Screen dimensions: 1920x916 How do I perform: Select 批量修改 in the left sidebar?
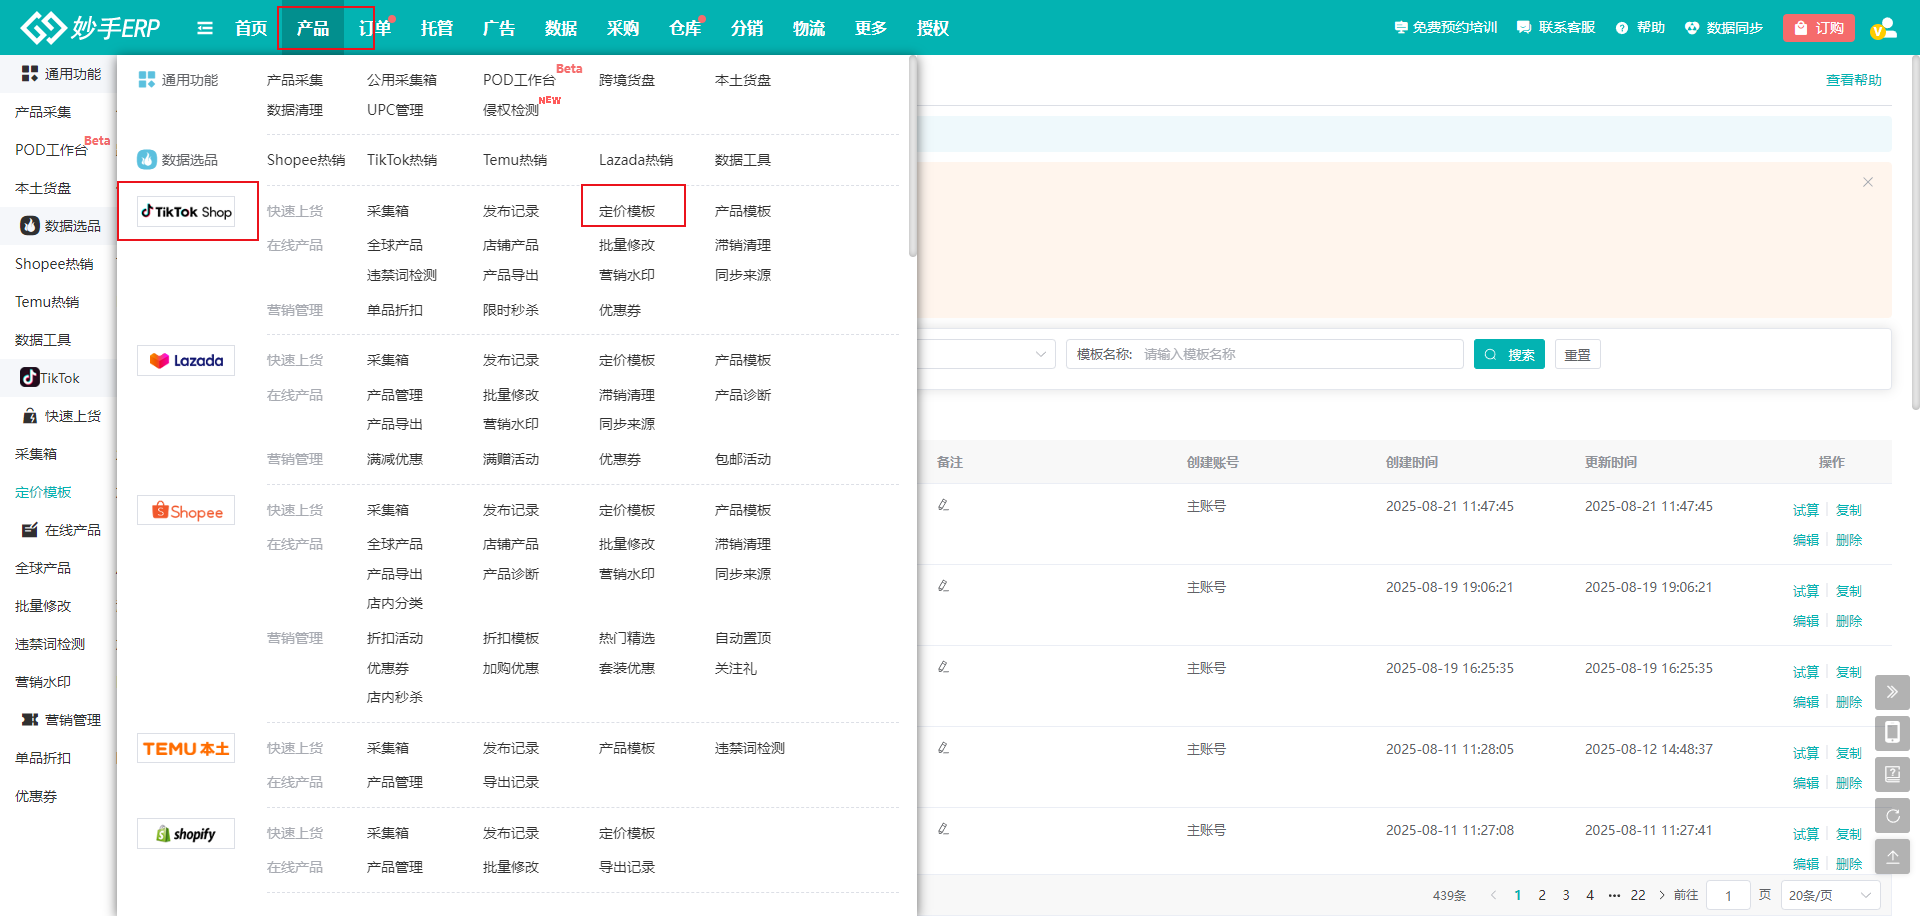pos(43,606)
